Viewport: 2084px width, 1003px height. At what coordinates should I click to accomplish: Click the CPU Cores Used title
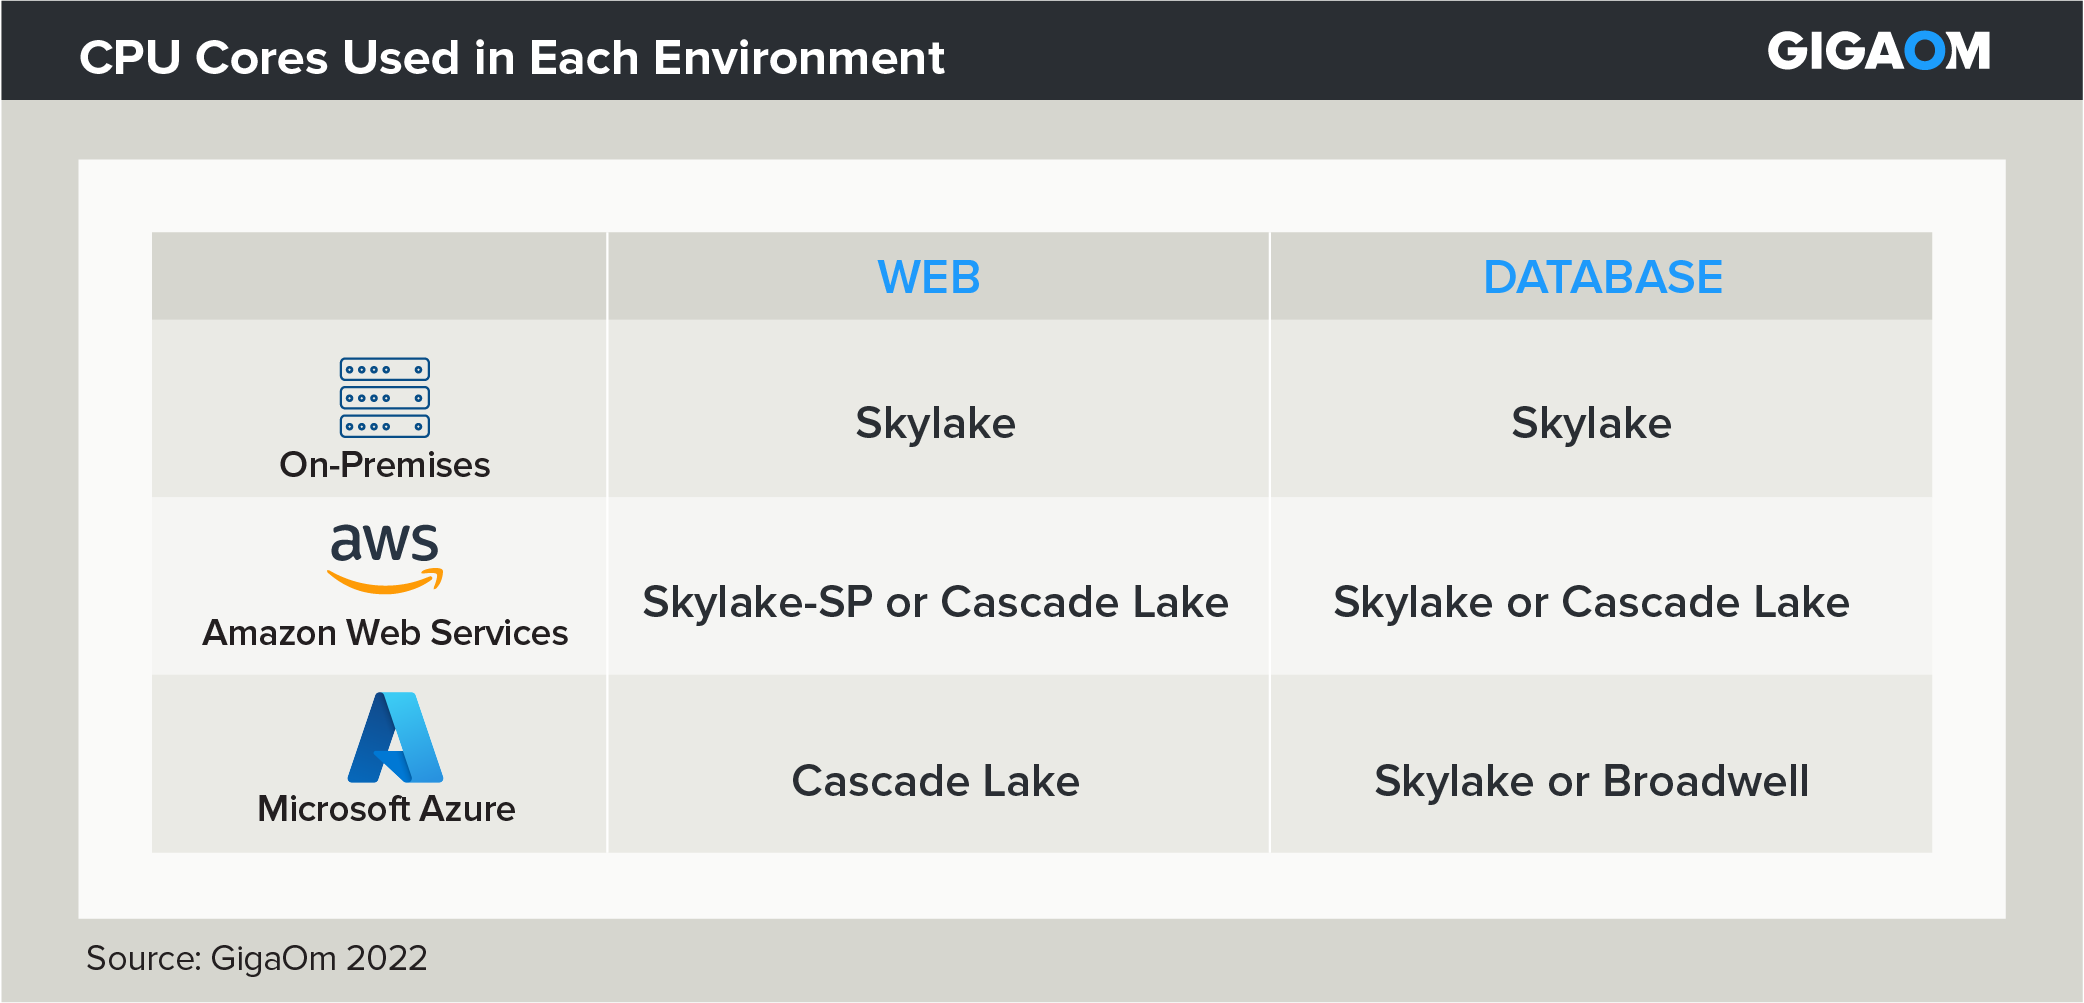tap(511, 58)
